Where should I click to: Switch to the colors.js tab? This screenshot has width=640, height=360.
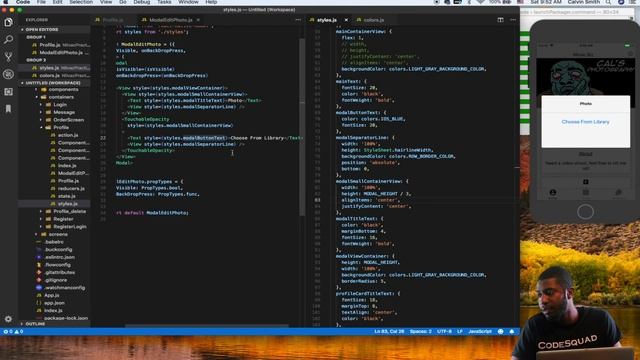click(373, 20)
